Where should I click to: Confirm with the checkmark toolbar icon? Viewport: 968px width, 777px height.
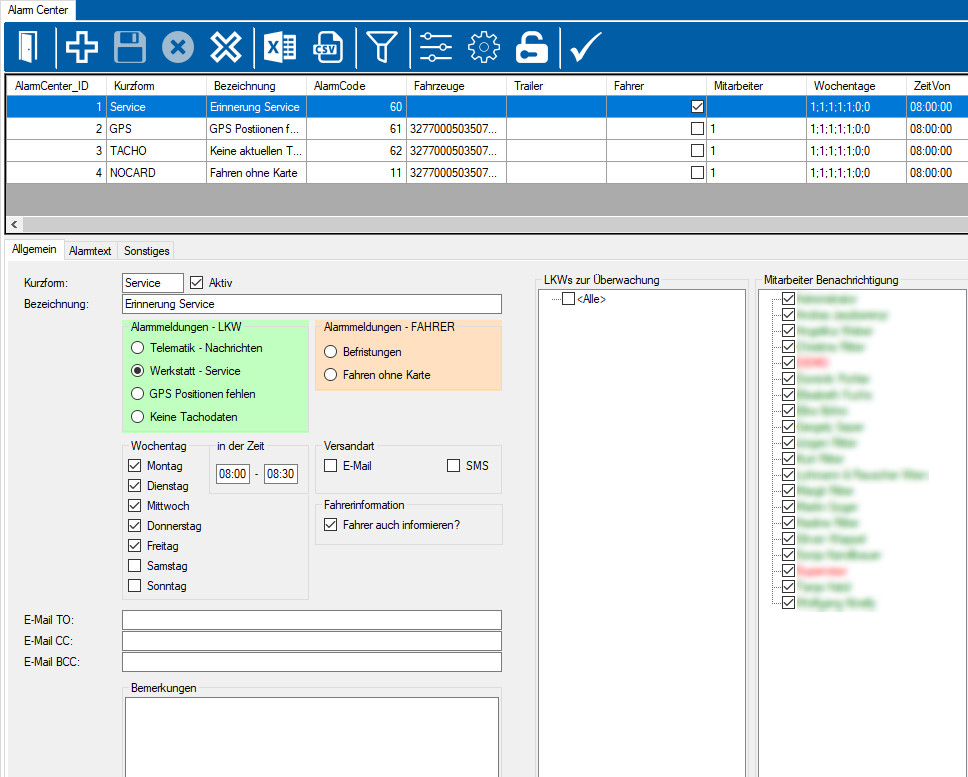[585, 46]
